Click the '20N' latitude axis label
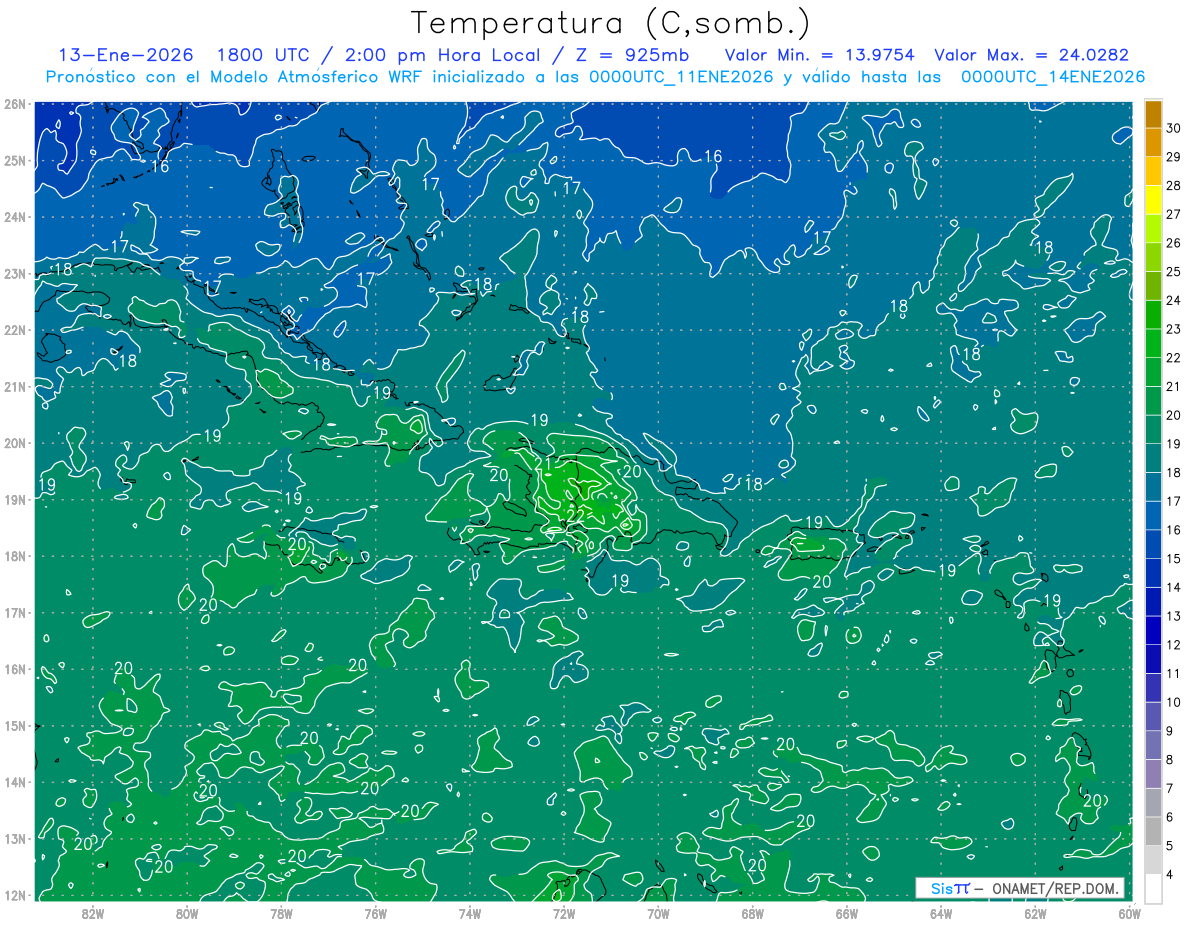The width and height of the screenshot is (1200, 927). point(15,443)
